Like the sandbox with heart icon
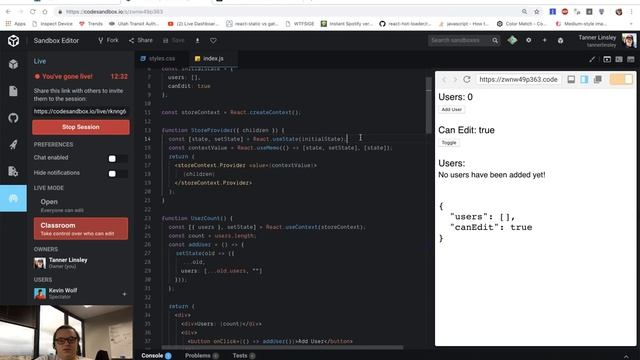640x360 pixels. coord(213,40)
